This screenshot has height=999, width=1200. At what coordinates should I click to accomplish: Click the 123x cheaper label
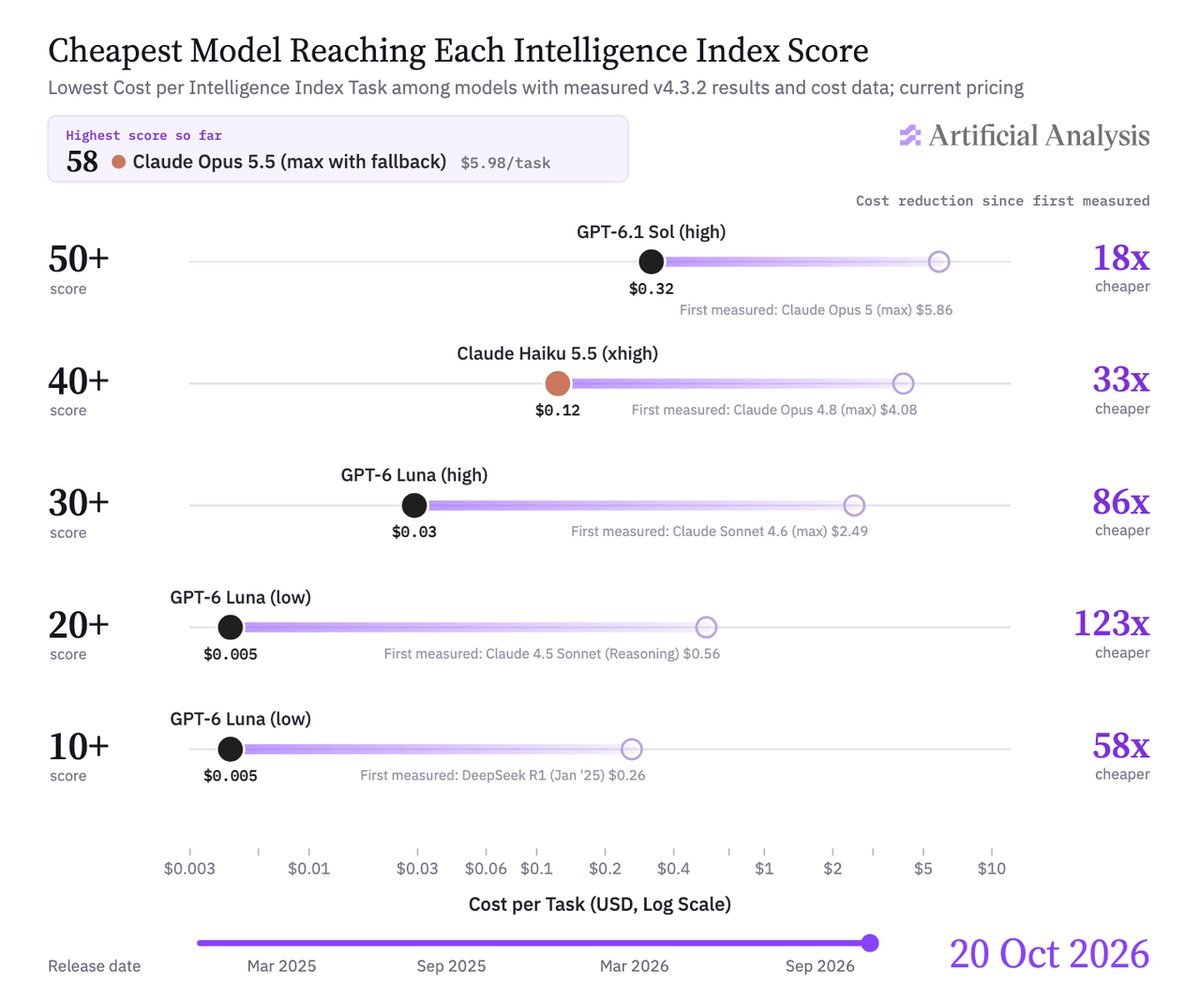1112,634
